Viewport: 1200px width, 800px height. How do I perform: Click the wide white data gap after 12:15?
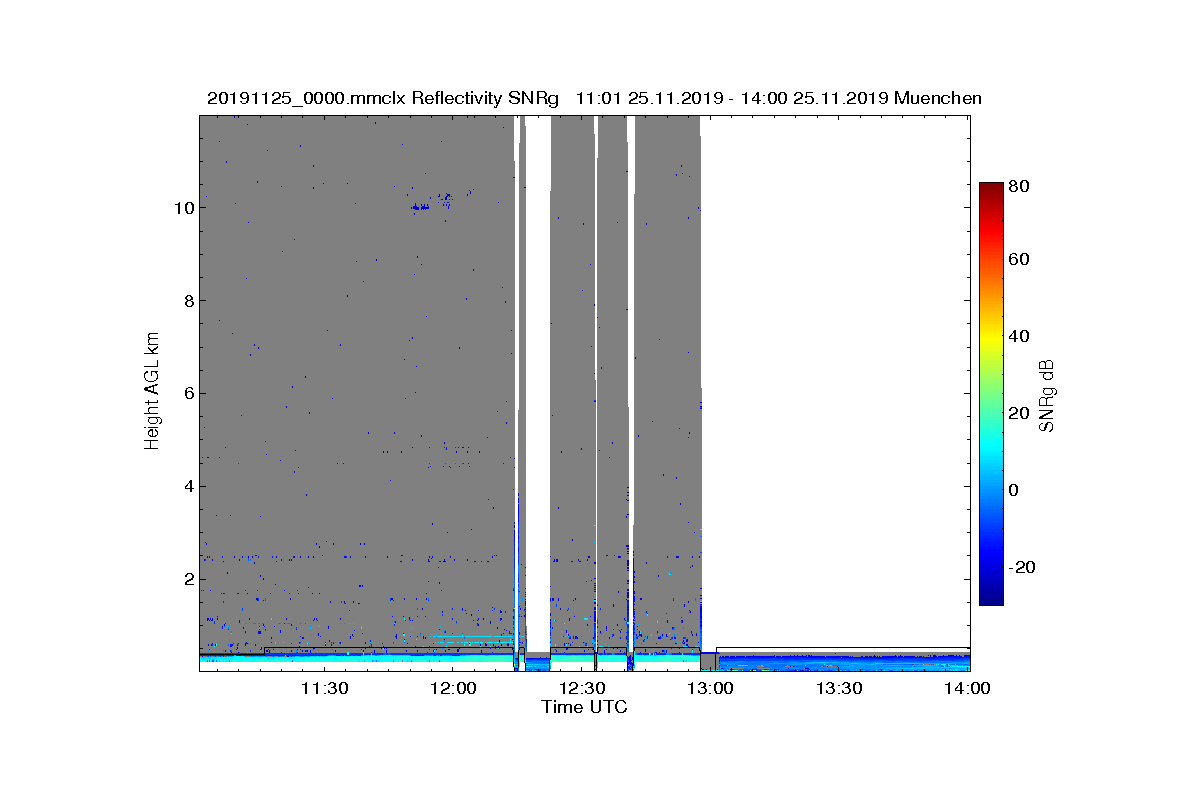tap(538, 384)
